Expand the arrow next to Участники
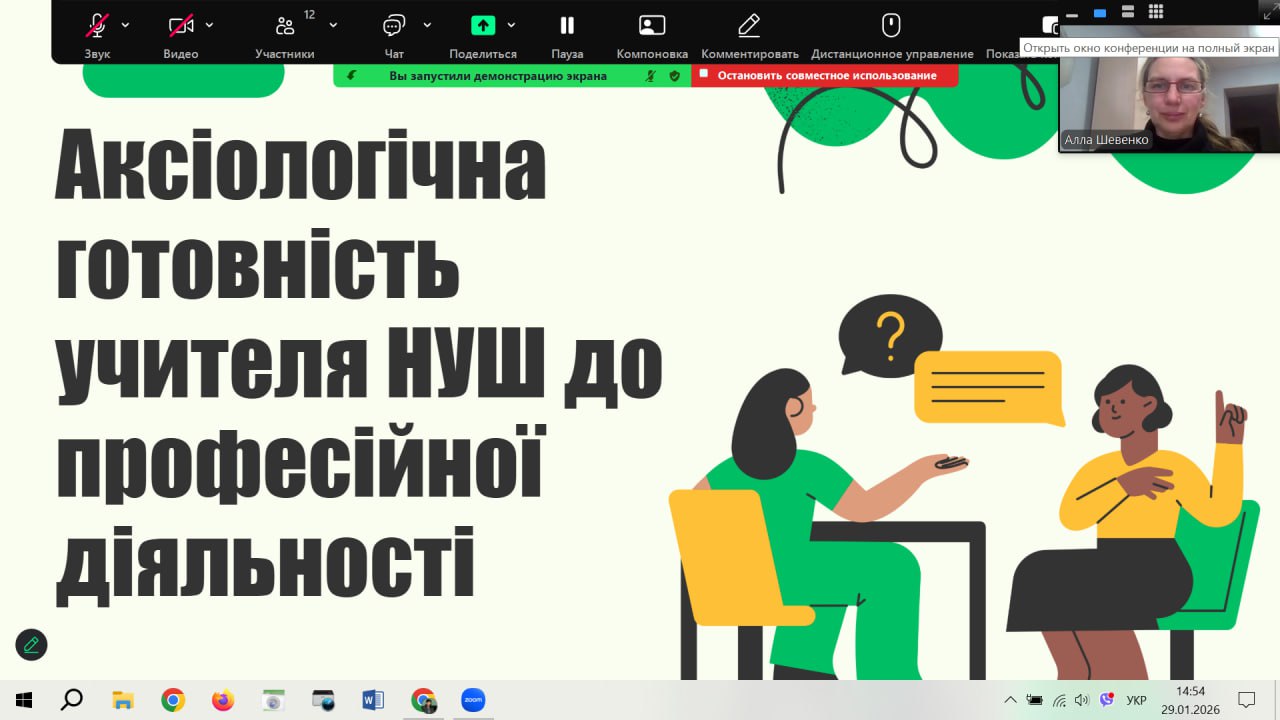1280x720 pixels. (x=333, y=25)
